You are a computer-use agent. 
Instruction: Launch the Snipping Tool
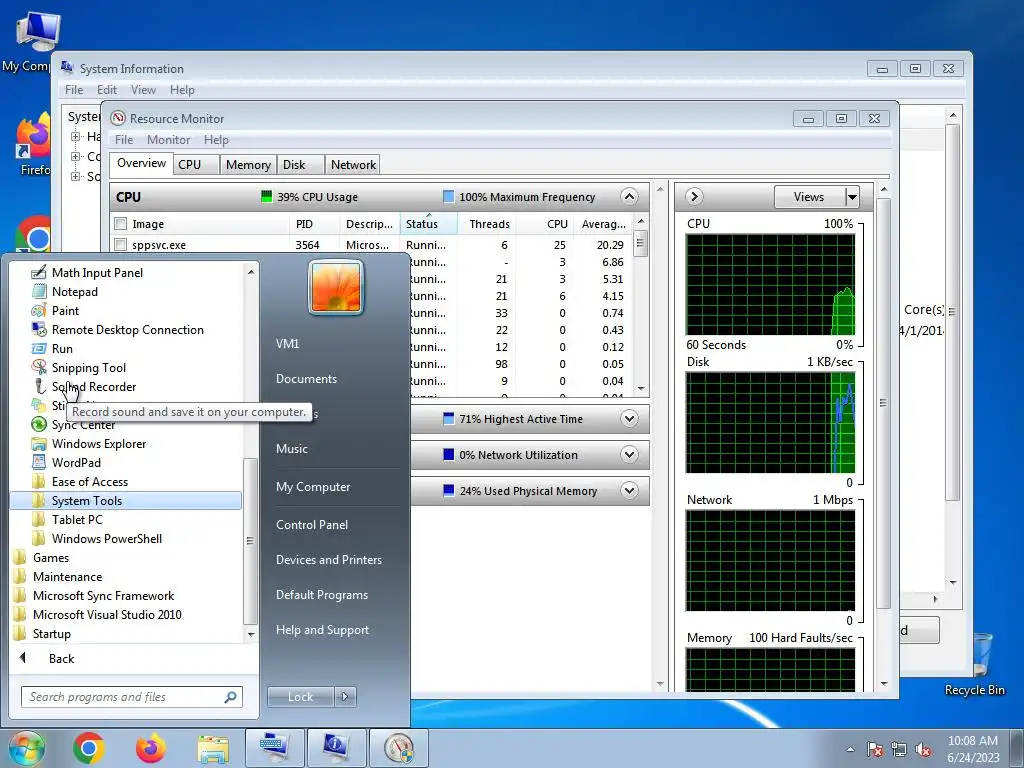[x=88, y=367]
